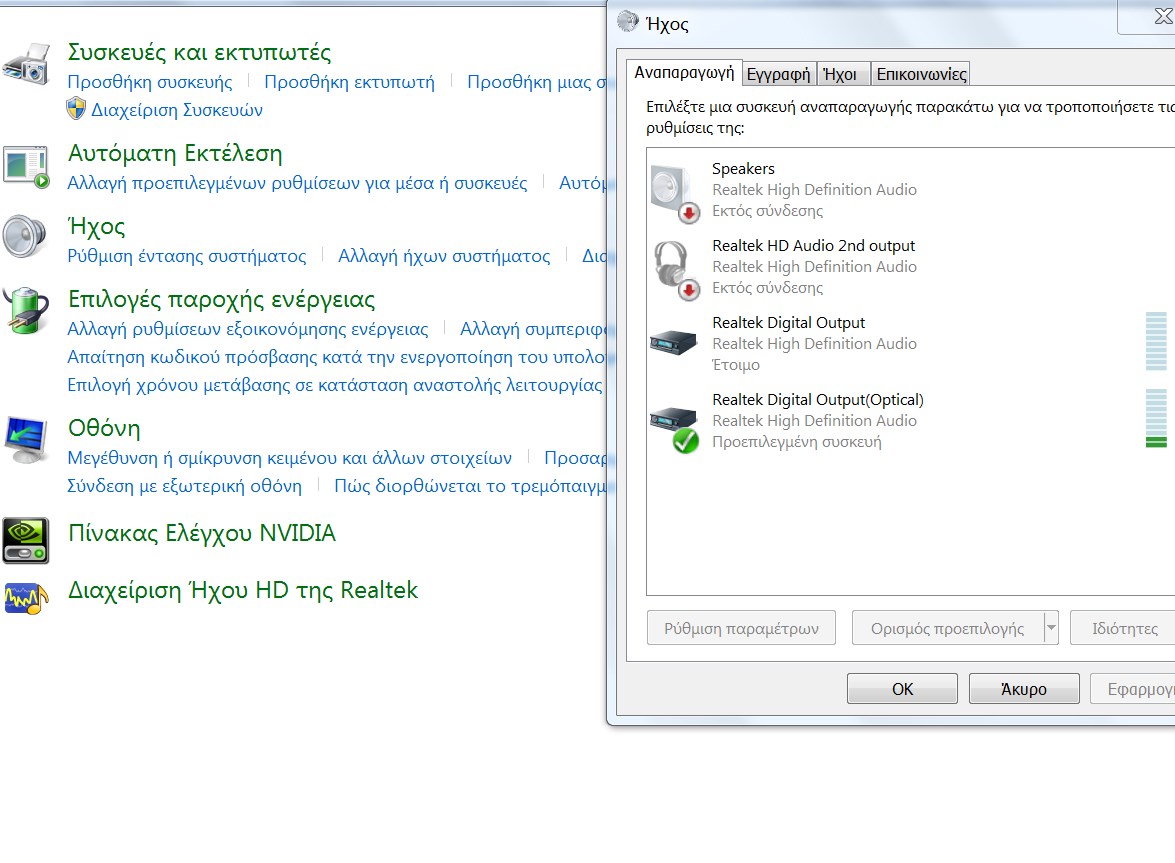Screen dimensions: 1175x863
Task: Click the Ιδιότητες button
Action: pos(1124,628)
